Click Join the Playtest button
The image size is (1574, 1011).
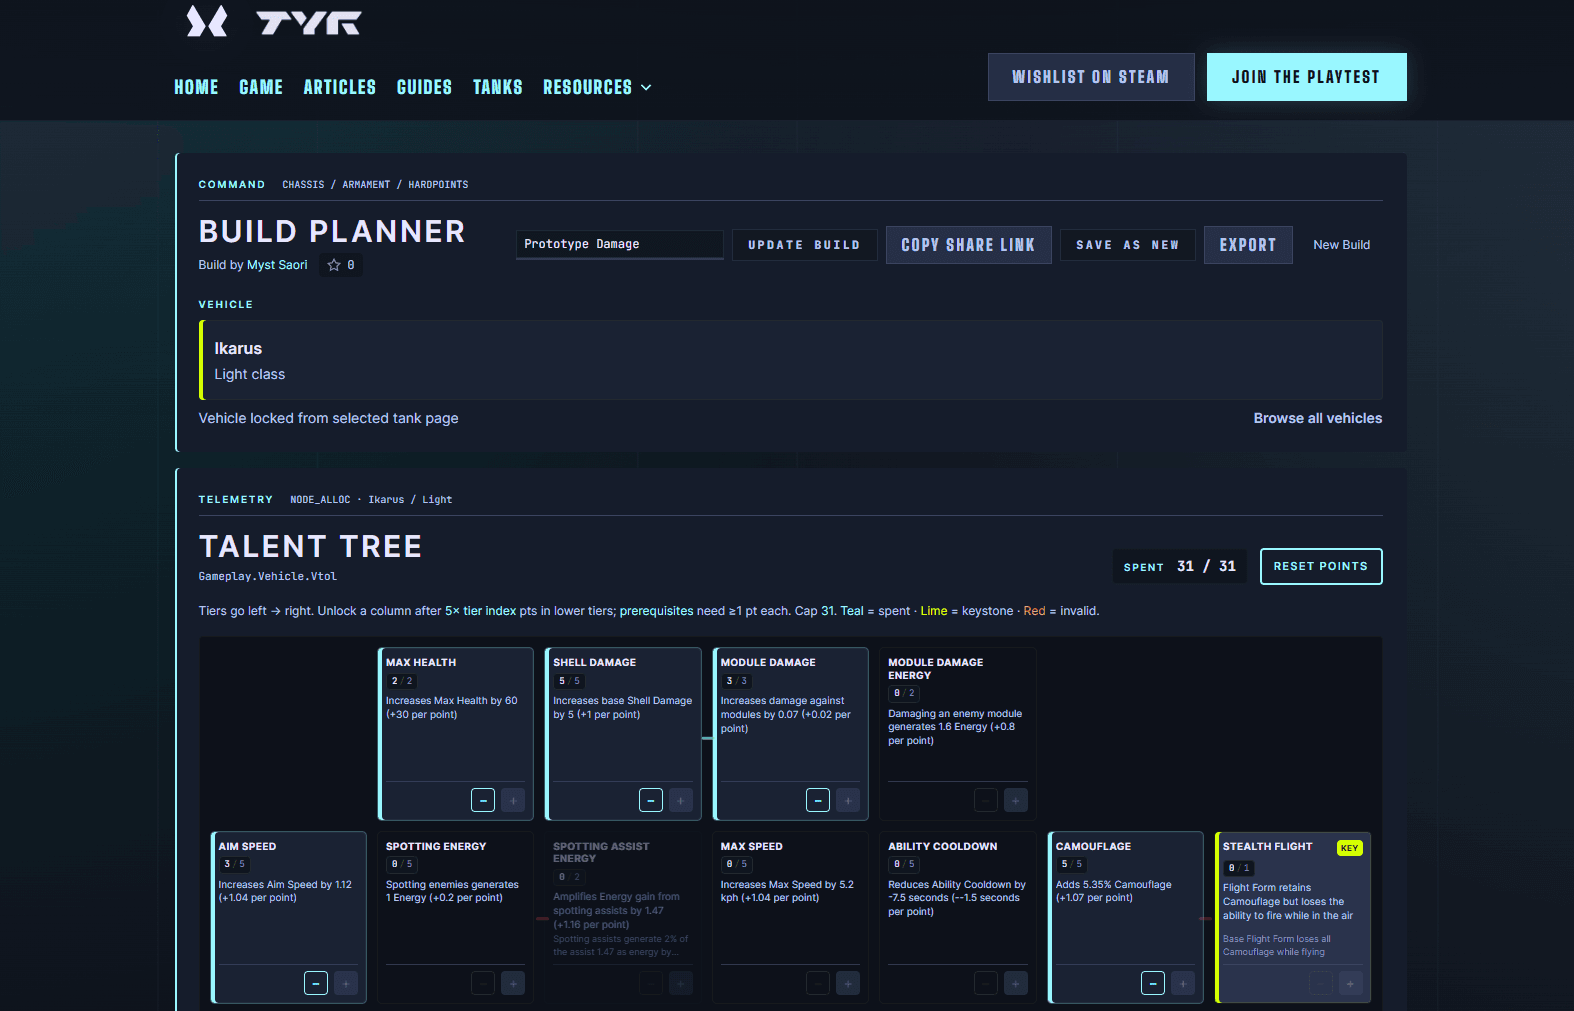coord(1306,77)
